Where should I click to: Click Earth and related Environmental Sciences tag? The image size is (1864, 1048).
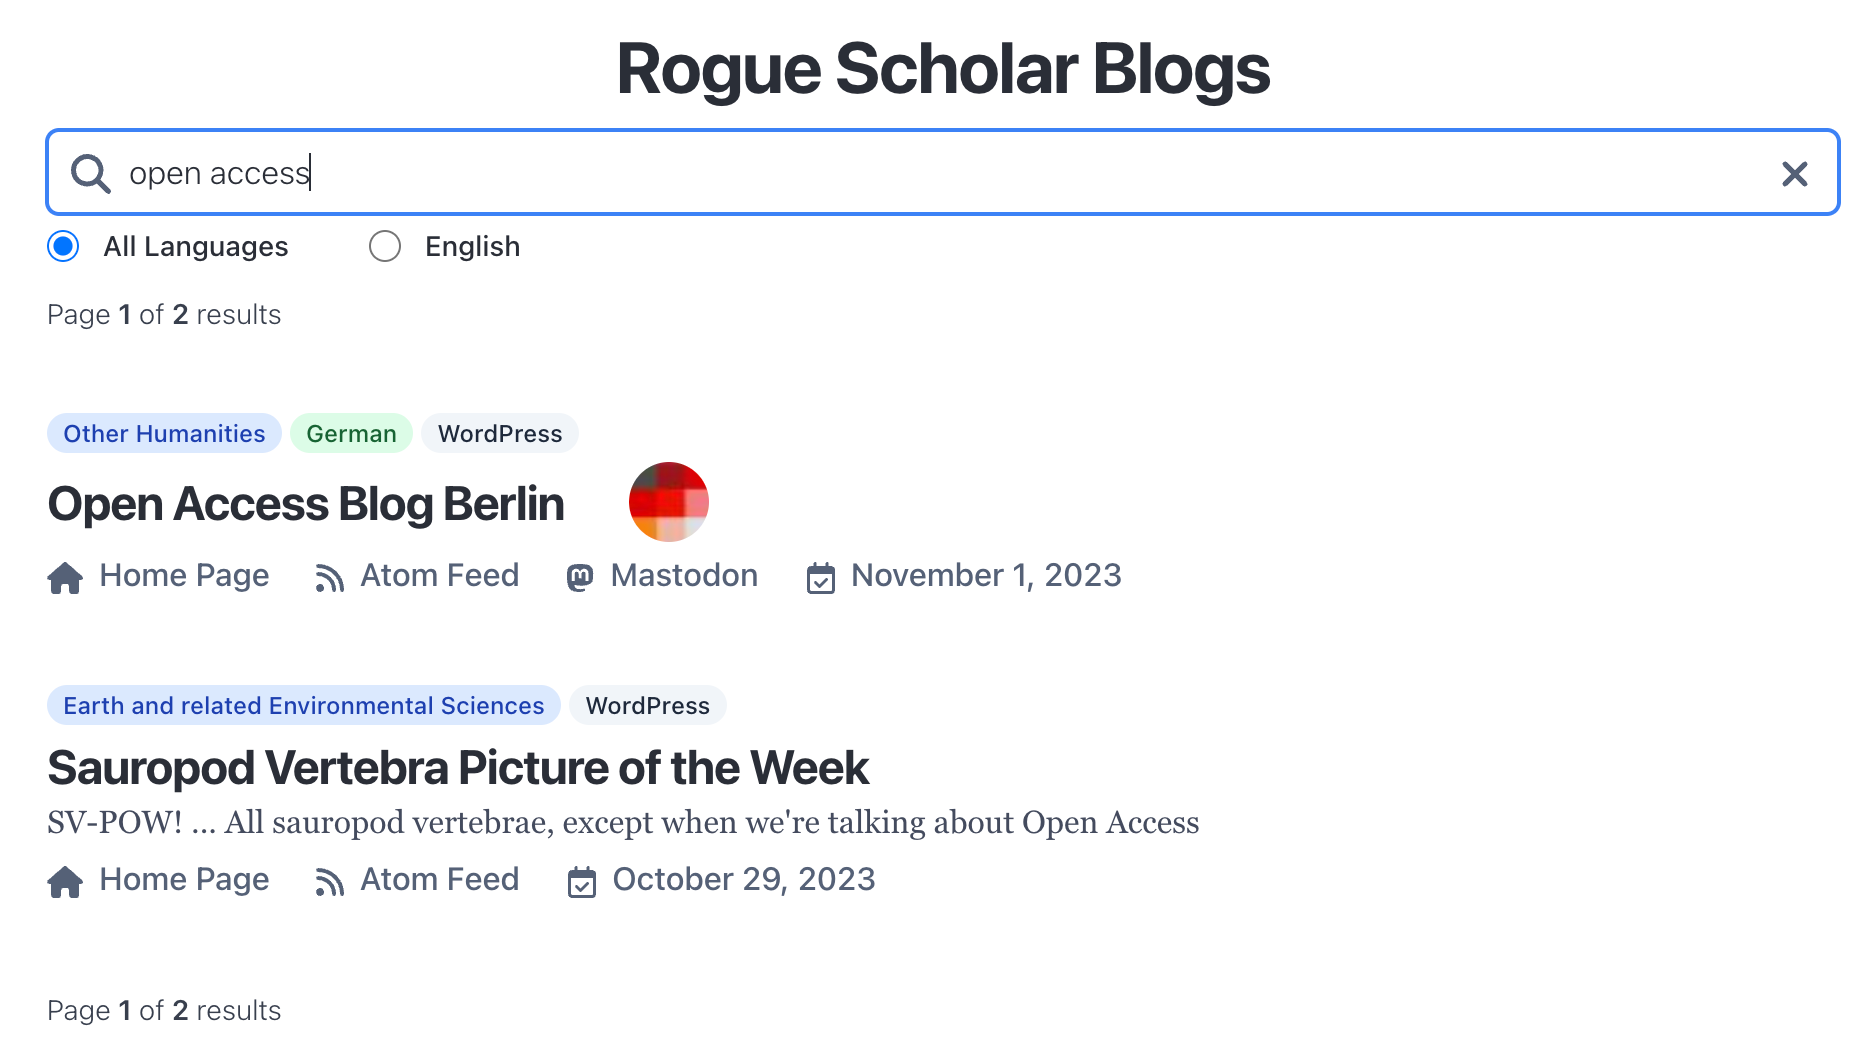[x=303, y=706]
